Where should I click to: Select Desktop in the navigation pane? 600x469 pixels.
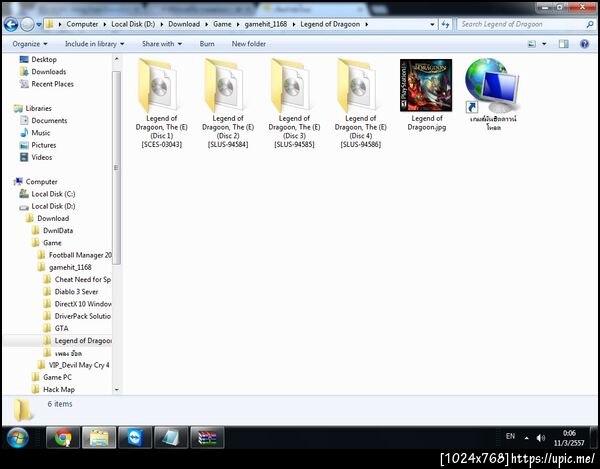[x=39, y=59]
